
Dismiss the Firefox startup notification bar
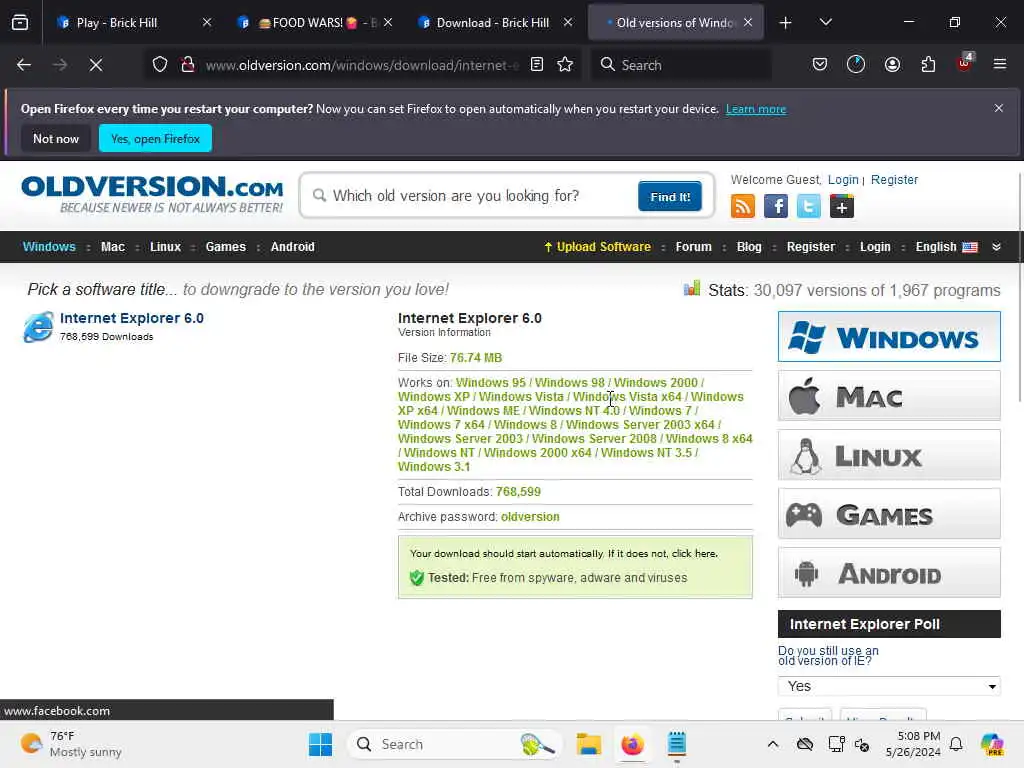(999, 108)
